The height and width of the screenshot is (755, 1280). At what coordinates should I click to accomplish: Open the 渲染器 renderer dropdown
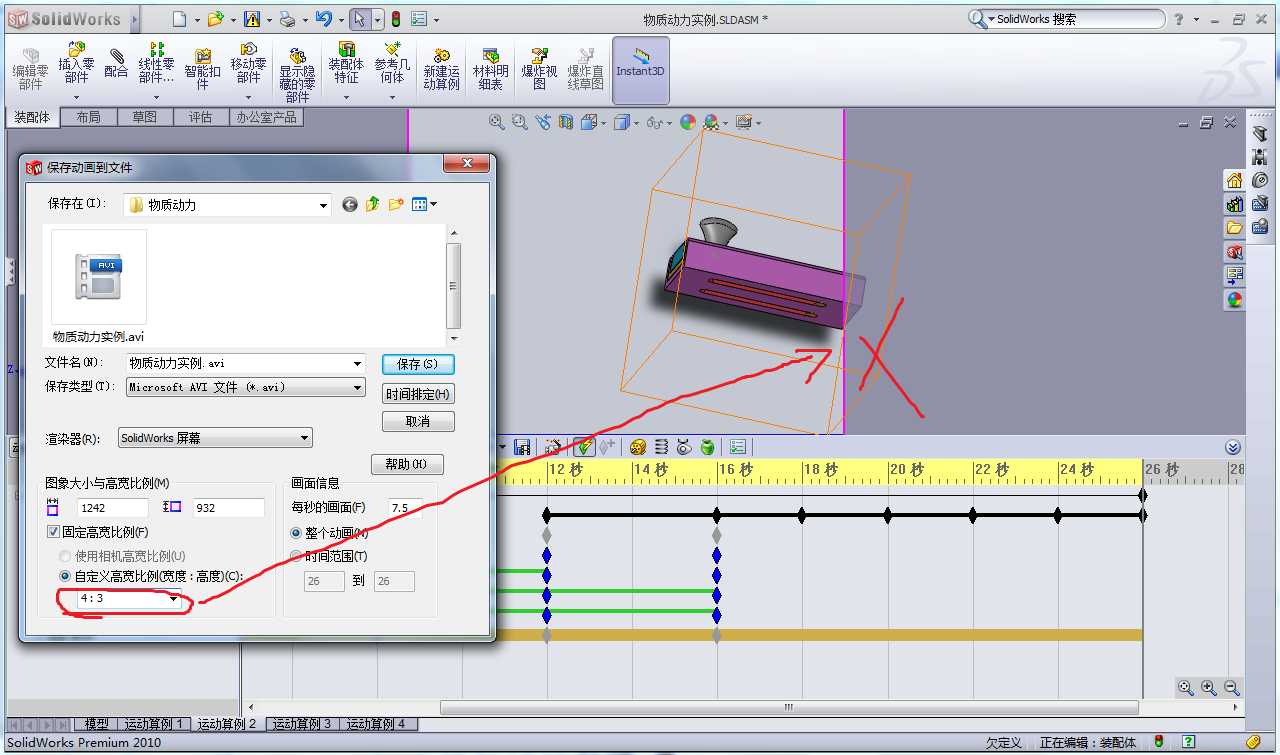(305, 438)
